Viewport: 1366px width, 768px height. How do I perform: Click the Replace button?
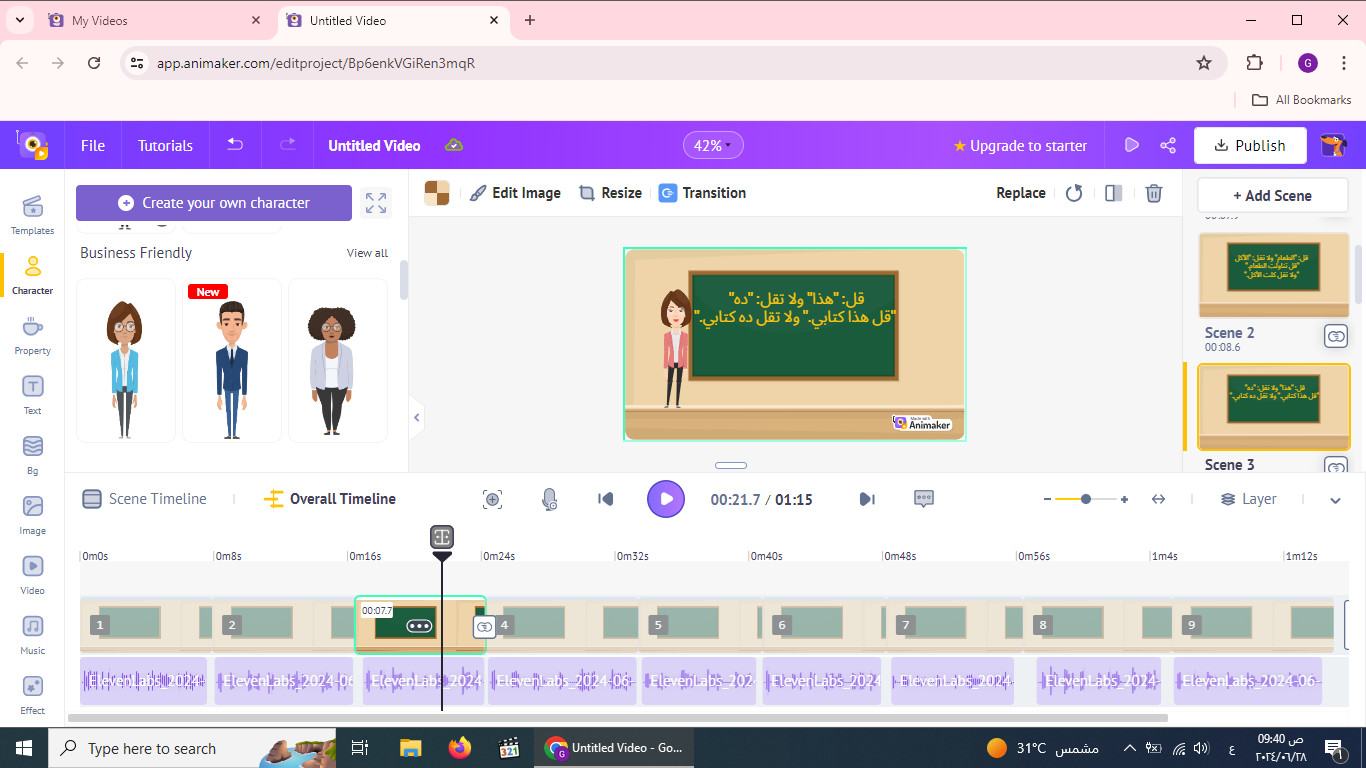[x=1021, y=193]
